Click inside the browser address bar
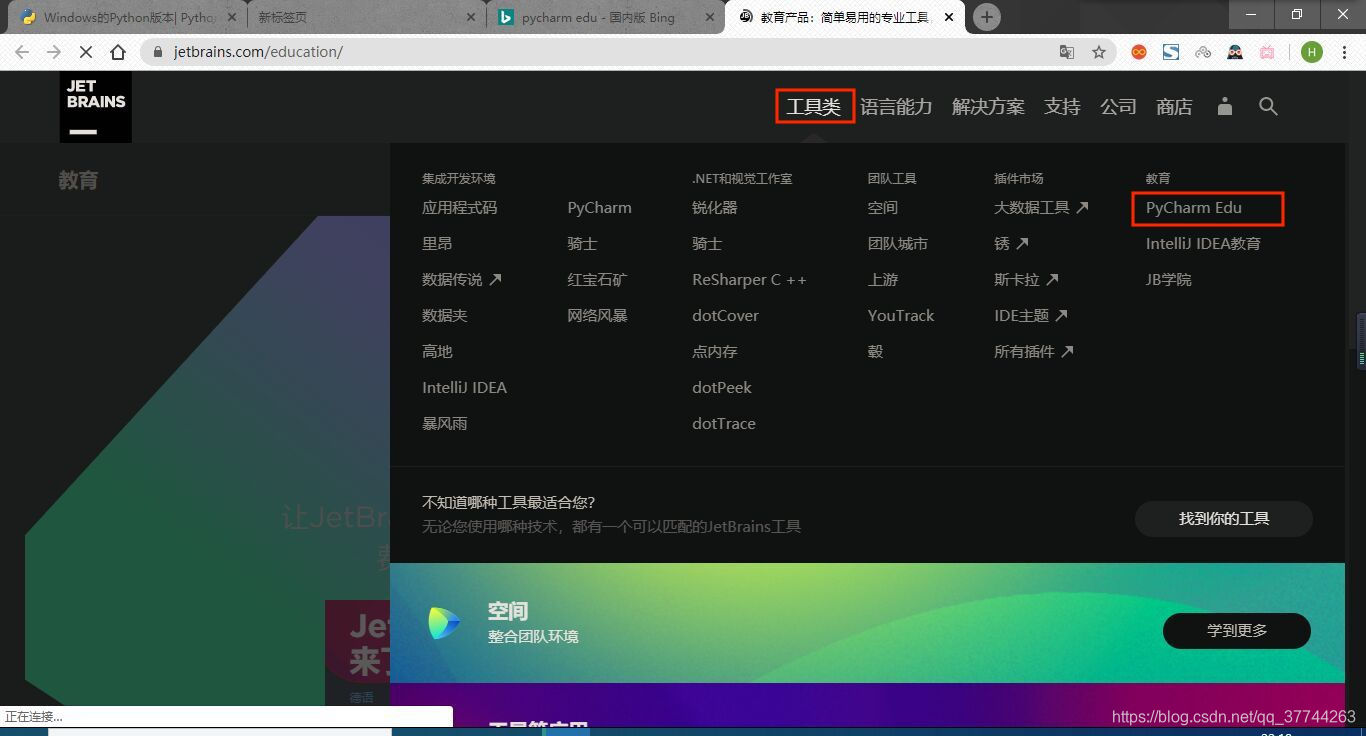Viewport: 1366px width, 736px height. click(400, 51)
